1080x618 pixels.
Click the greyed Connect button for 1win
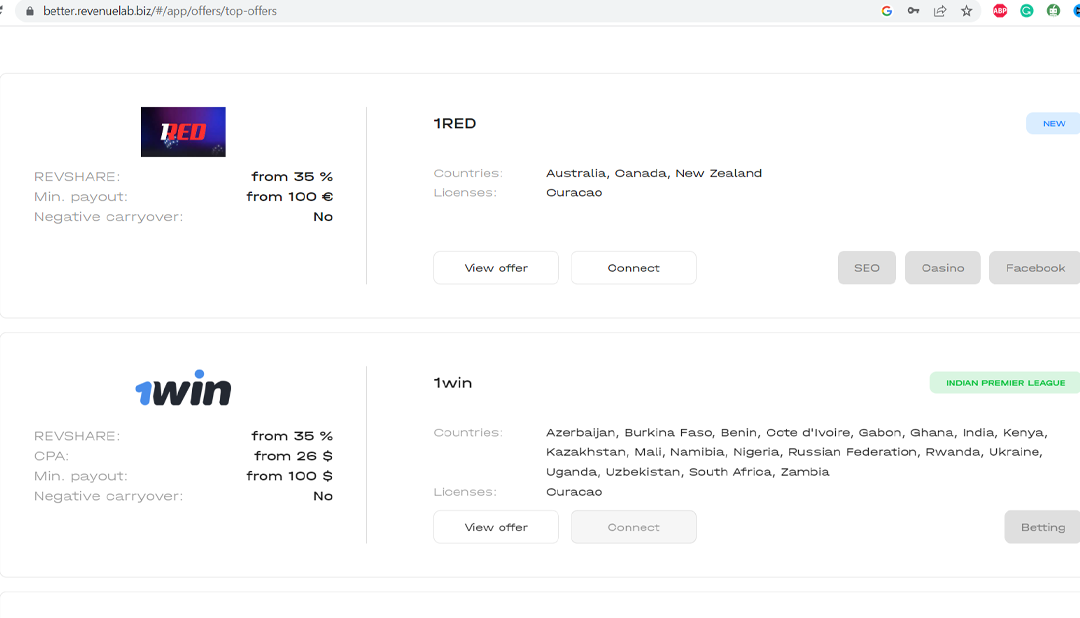pos(634,527)
